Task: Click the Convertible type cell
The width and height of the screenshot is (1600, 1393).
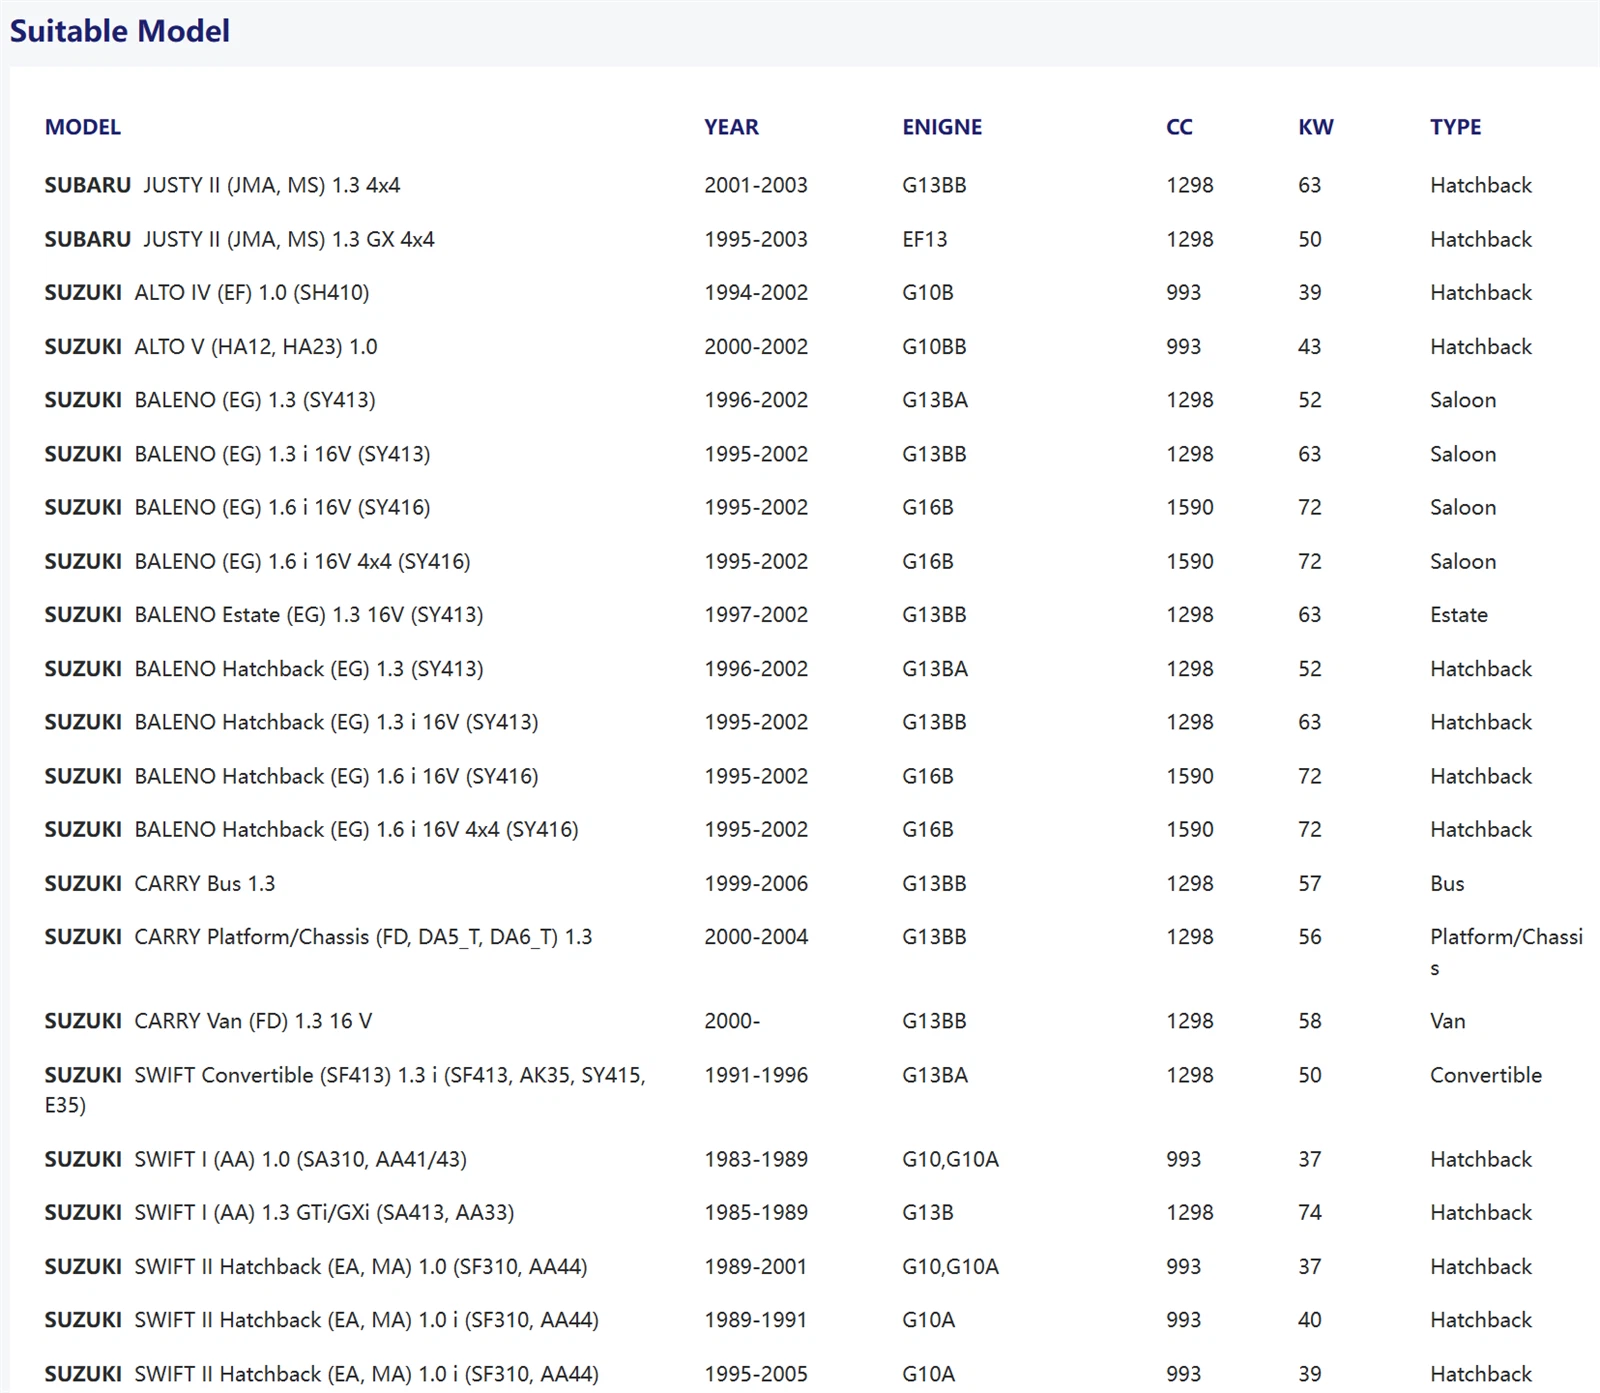Action: click(x=1485, y=1075)
